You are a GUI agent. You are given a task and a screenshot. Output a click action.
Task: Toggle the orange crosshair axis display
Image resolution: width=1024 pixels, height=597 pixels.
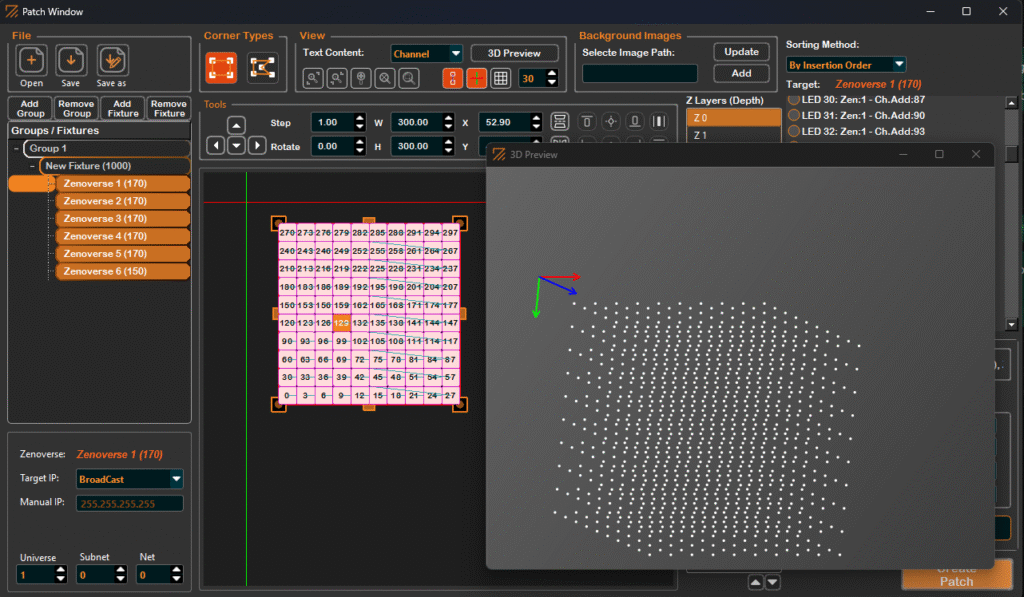(x=476, y=77)
